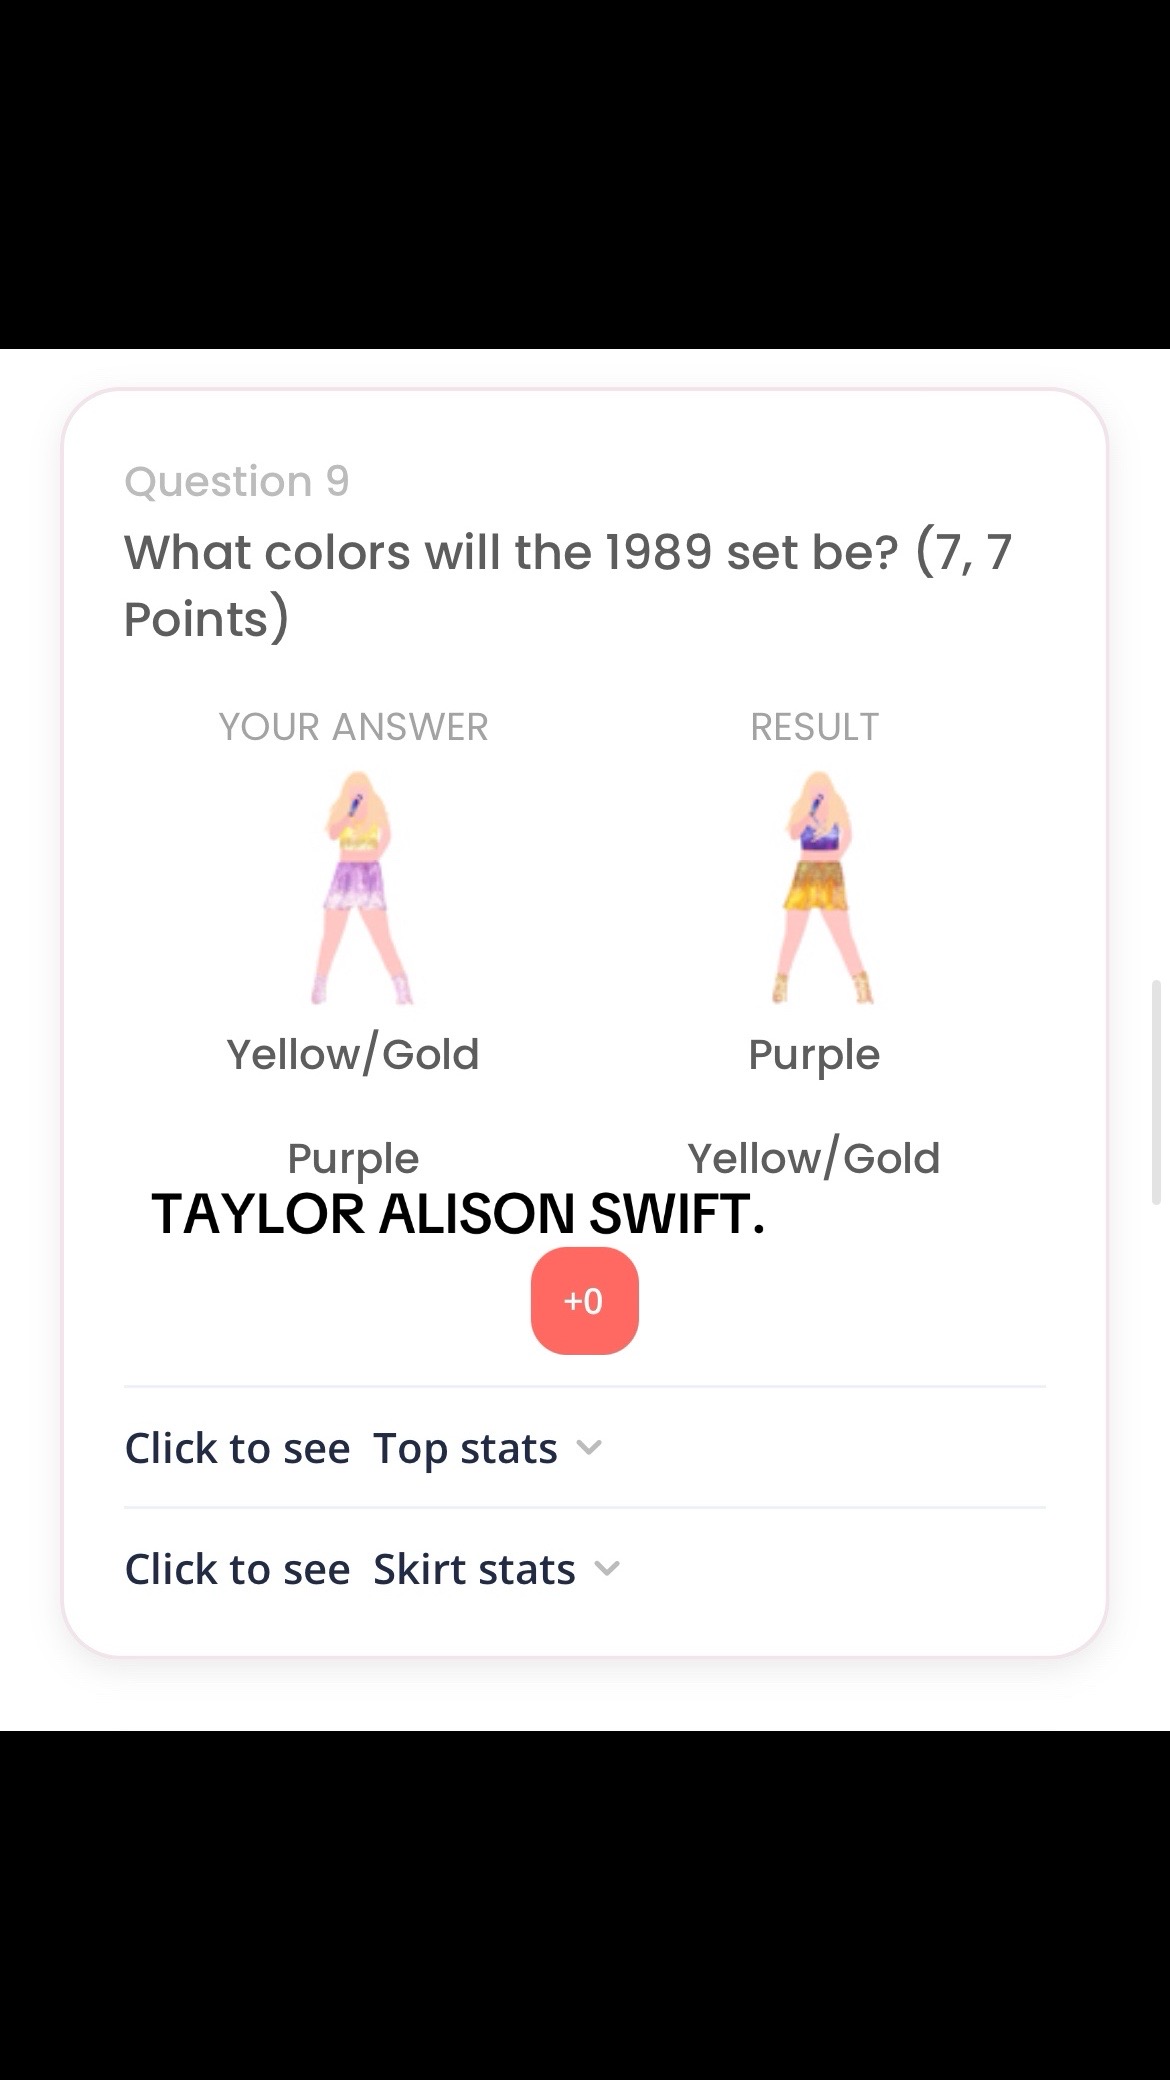This screenshot has width=1170, height=2080.
Task: Select the outfit figure under YOUR ANSWER
Action: tap(356, 887)
